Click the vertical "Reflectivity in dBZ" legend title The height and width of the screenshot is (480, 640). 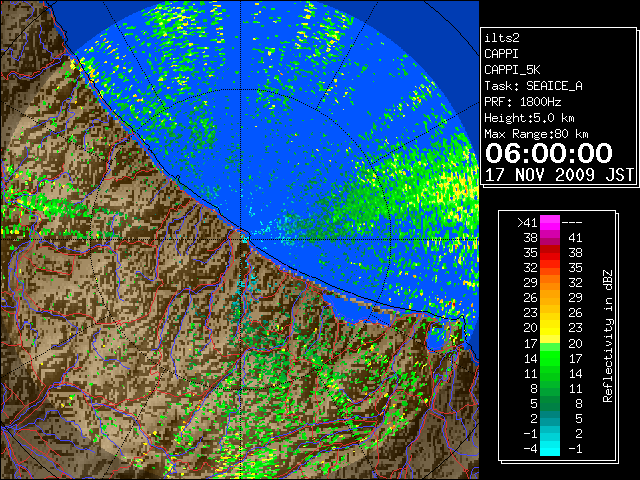tap(608, 336)
